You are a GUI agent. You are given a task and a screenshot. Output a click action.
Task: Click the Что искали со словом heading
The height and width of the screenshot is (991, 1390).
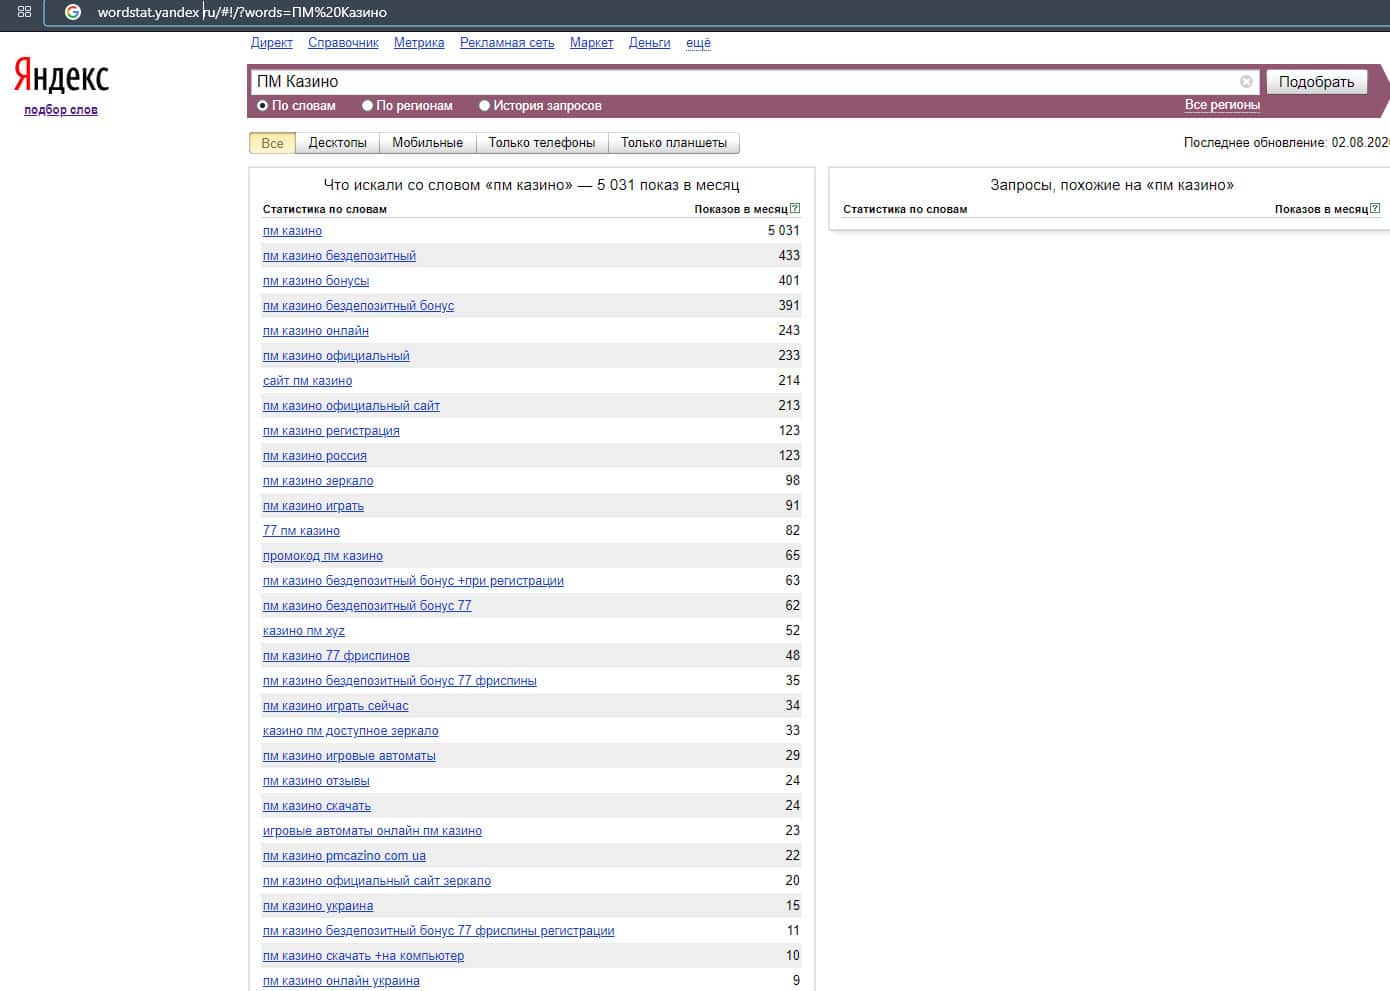(531, 185)
